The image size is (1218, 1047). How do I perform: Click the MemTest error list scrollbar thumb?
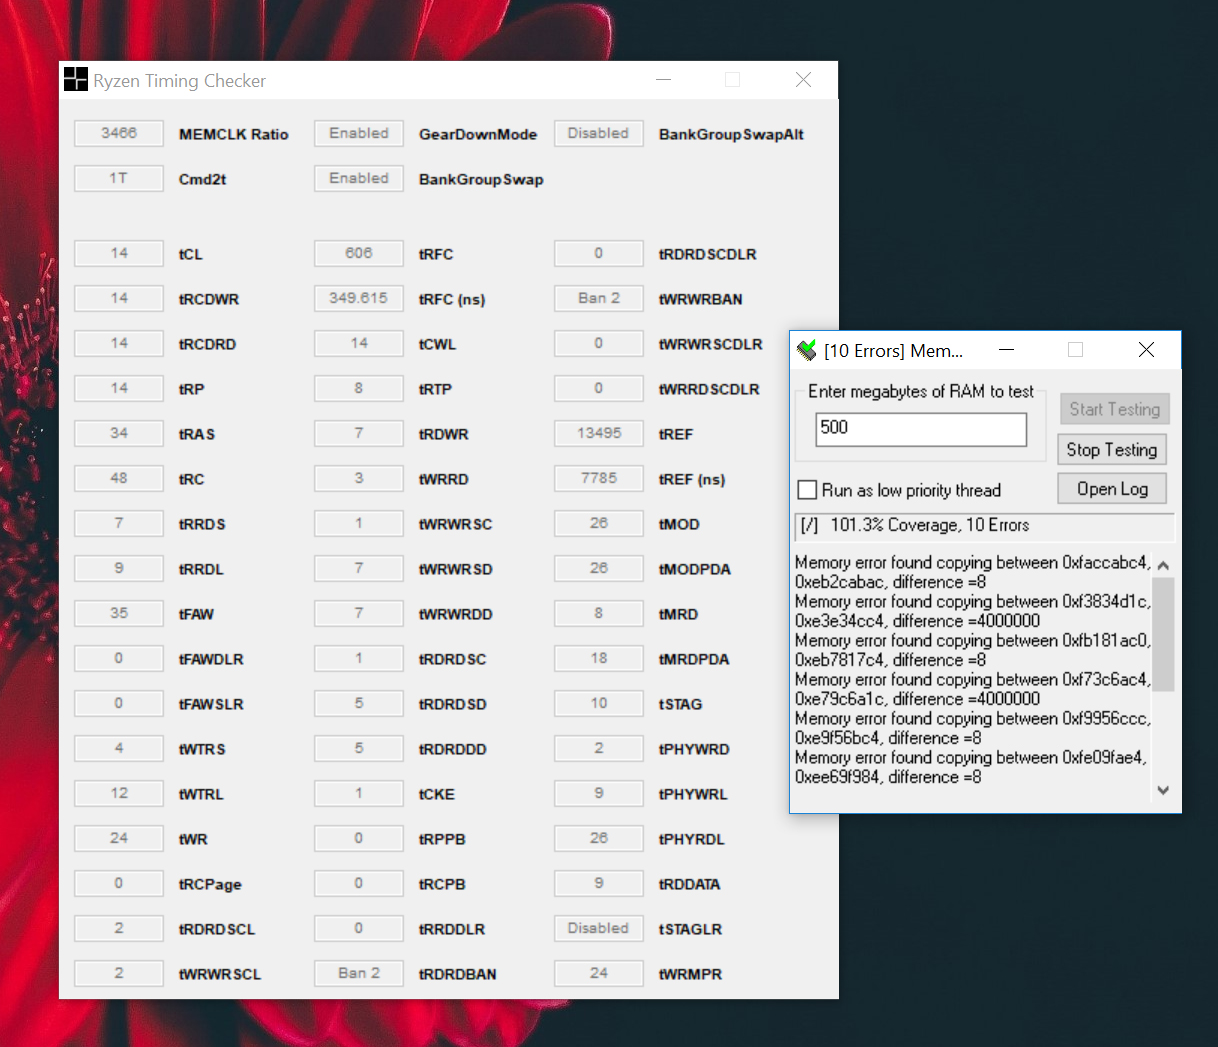click(1163, 634)
